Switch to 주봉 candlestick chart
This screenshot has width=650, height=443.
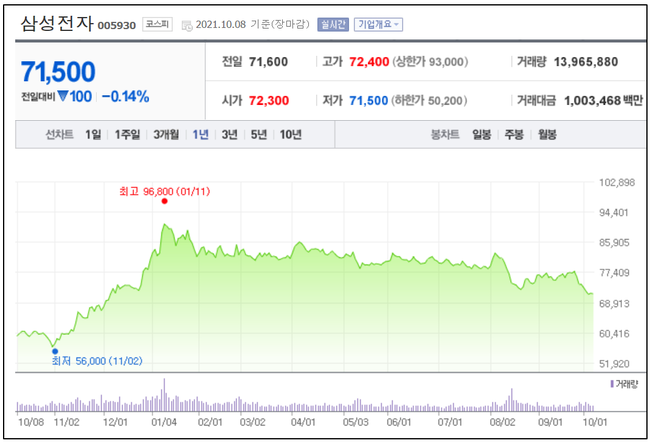pyautogui.click(x=514, y=134)
